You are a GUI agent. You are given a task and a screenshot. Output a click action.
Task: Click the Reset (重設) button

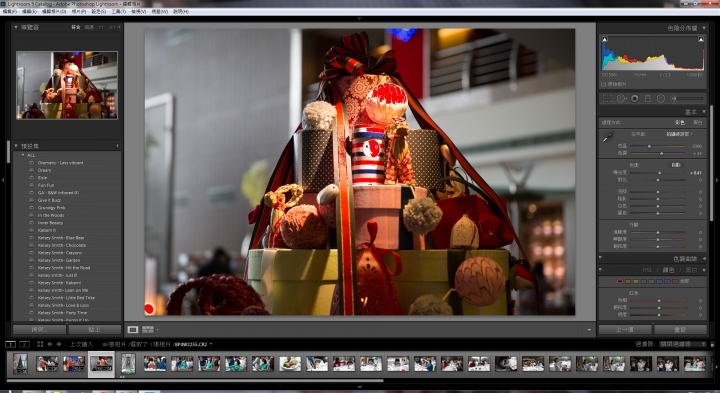(681, 330)
